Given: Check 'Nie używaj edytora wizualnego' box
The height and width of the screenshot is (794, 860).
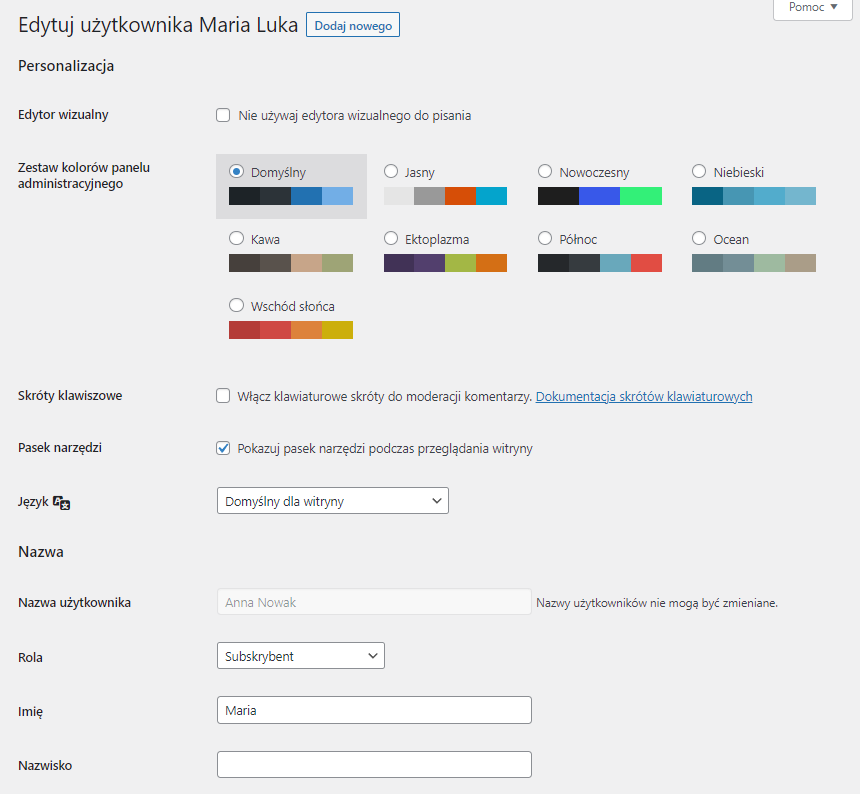Looking at the screenshot, I should [x=223, y=115].
